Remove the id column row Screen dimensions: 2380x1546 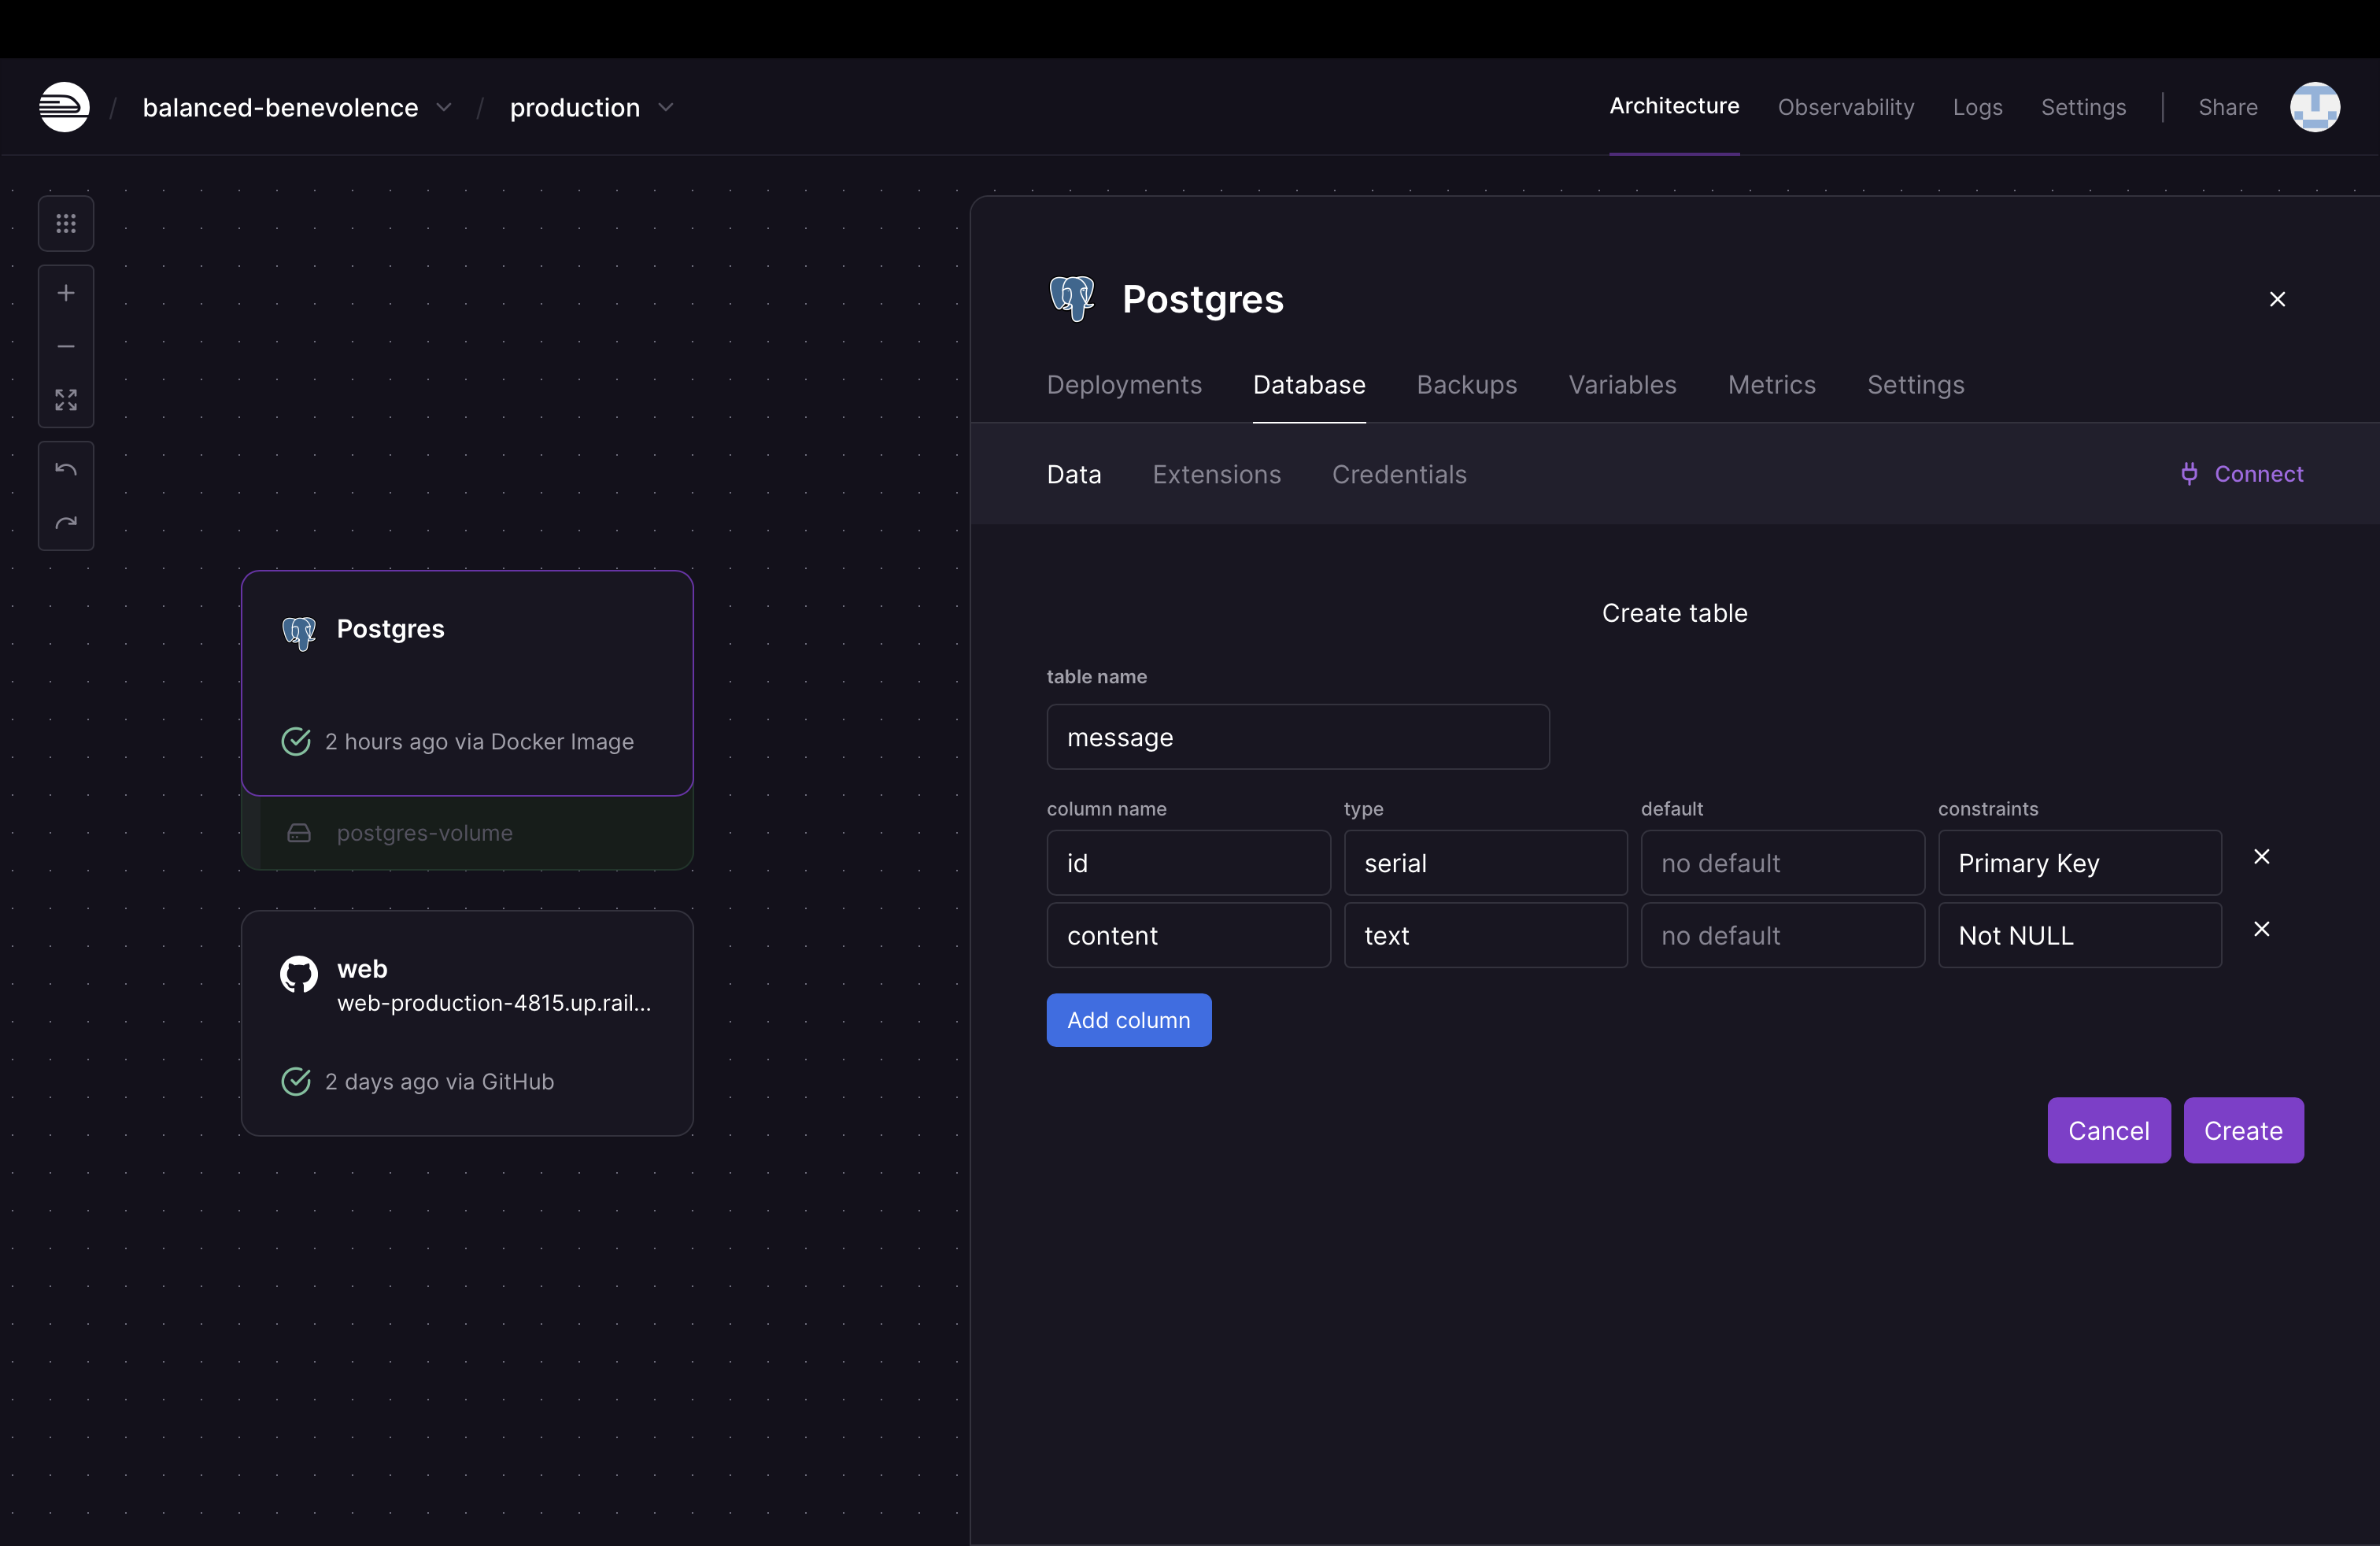point(2261,857)
